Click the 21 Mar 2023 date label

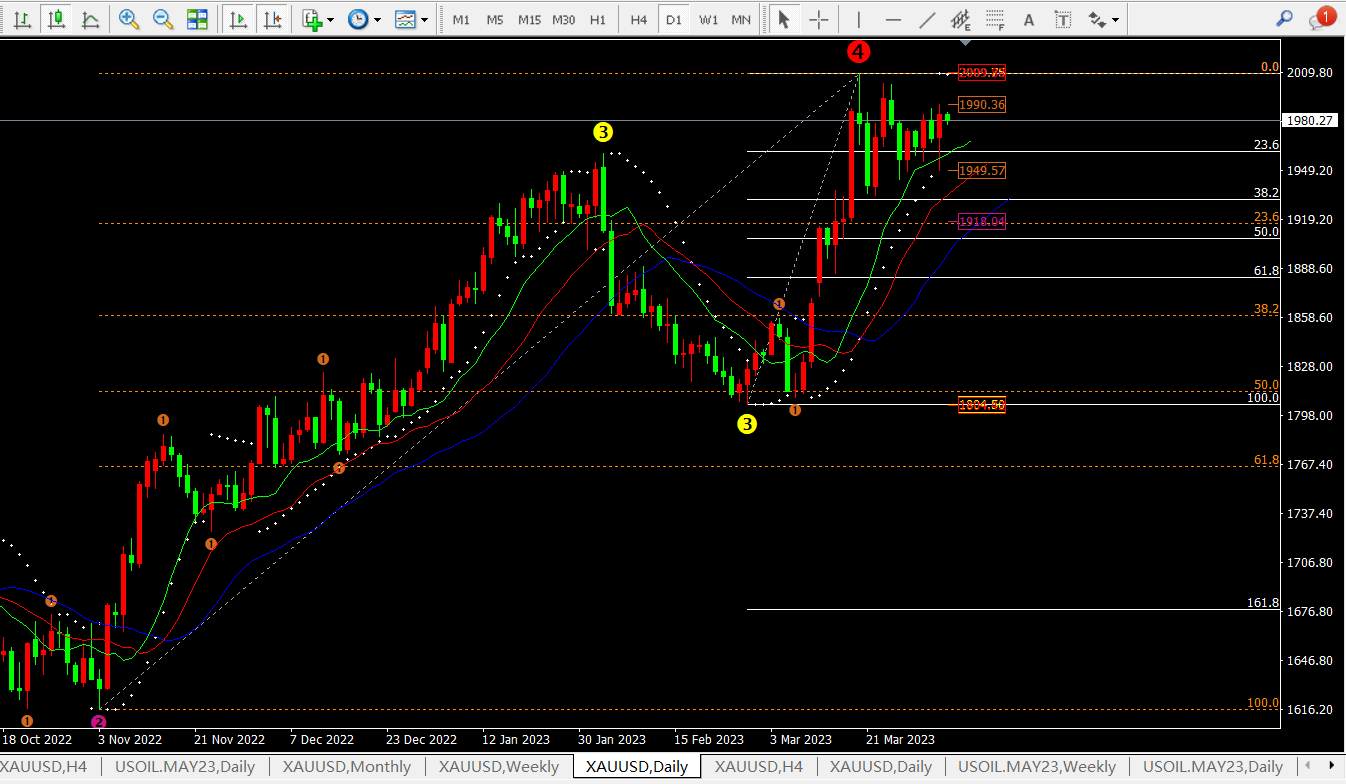[x=901, y=740]
